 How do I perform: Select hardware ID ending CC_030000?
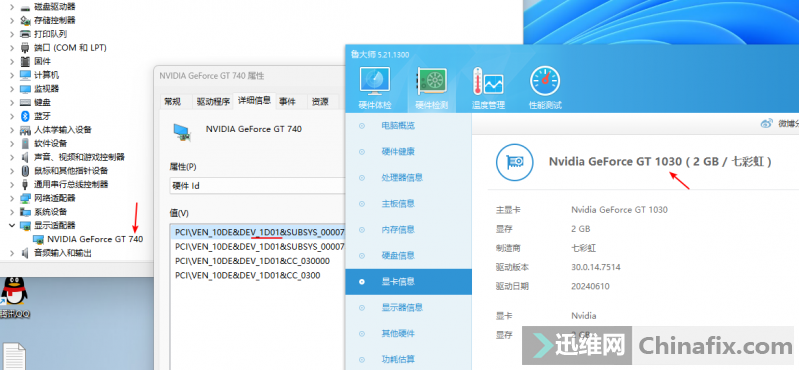(252, 261)
